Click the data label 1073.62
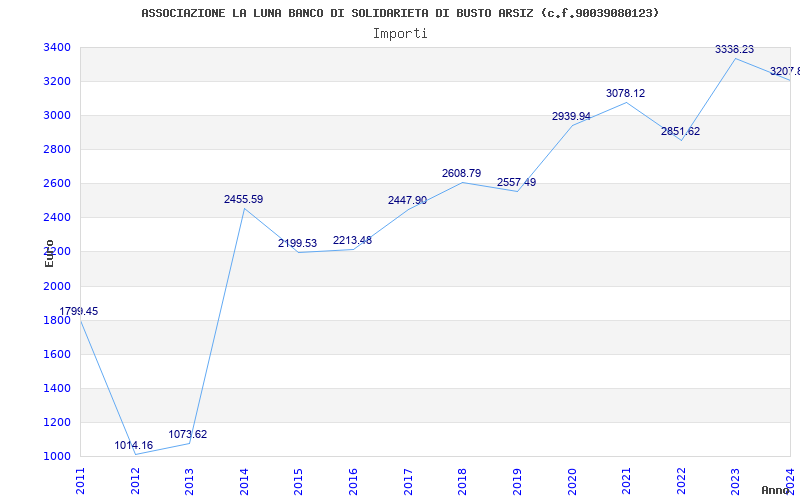The height and width of the screenshot is (500, 800). coord(188,434)
